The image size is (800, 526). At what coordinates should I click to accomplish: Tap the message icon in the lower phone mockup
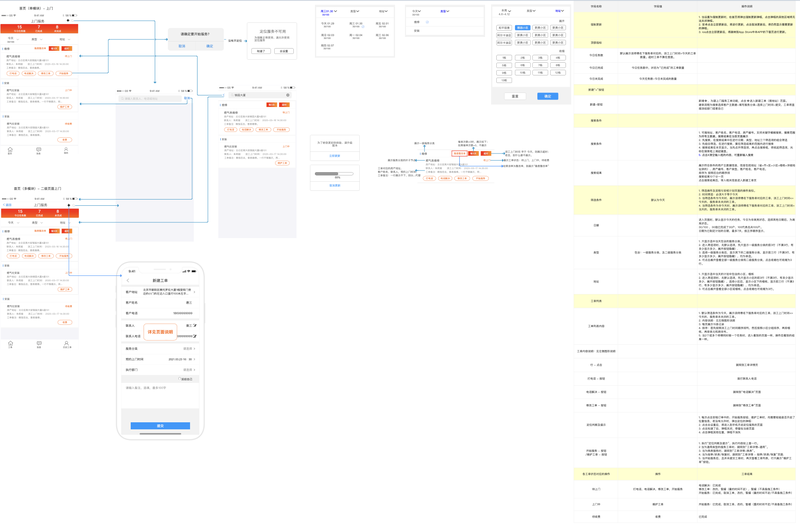point(39,344)
